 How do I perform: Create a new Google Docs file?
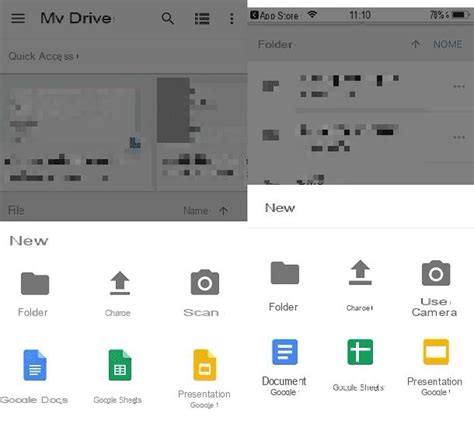pyautogui.click(x=35, y=377)
